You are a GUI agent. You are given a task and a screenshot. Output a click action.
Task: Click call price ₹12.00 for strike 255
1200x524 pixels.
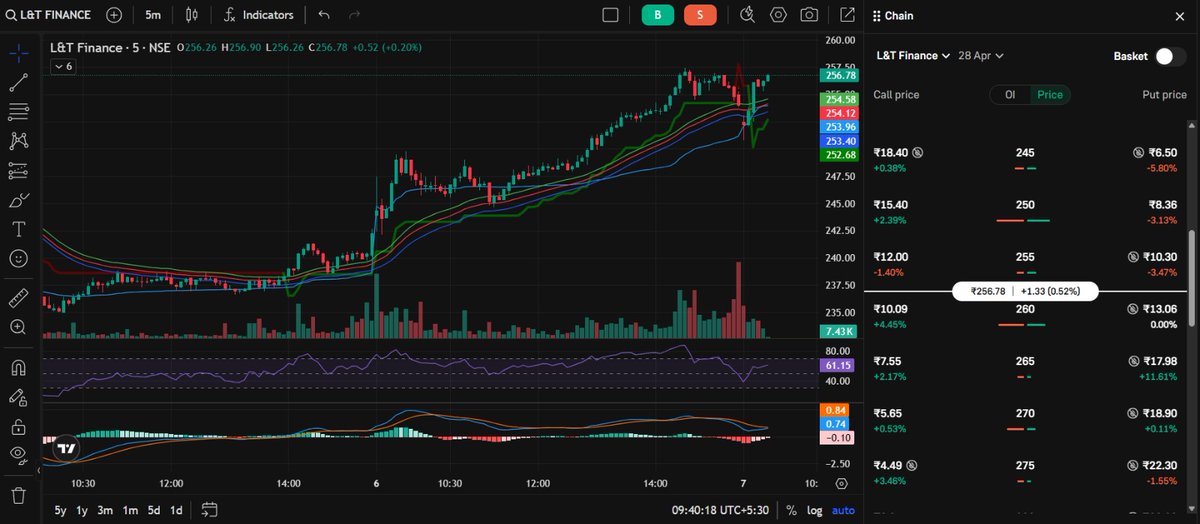click(891, 257)
